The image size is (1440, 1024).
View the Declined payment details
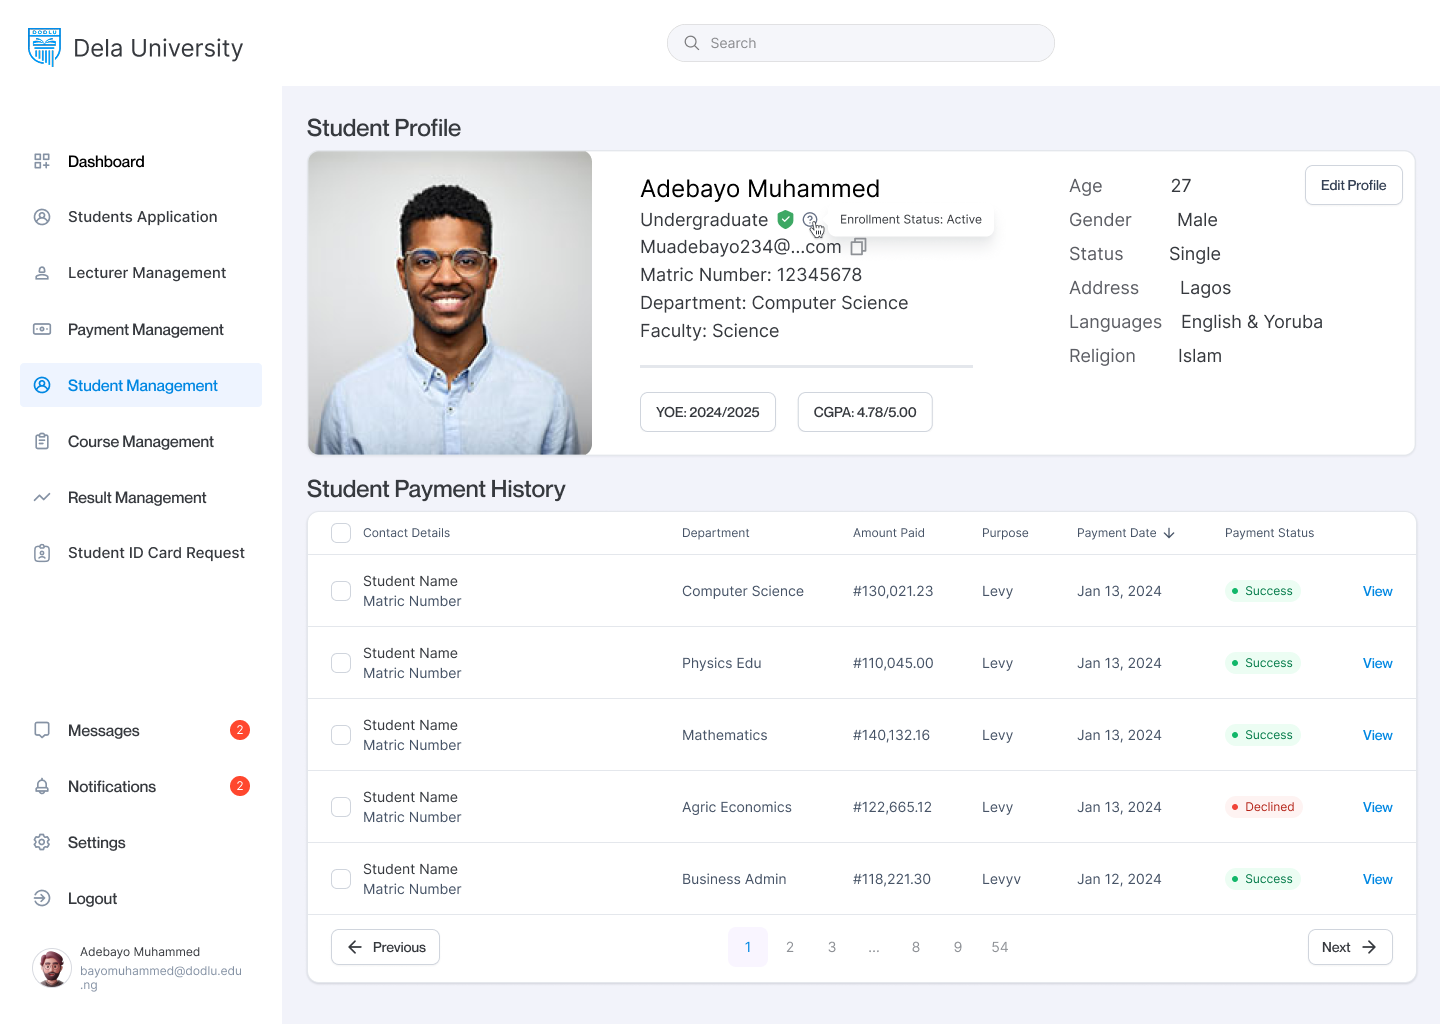(1377, 807)
